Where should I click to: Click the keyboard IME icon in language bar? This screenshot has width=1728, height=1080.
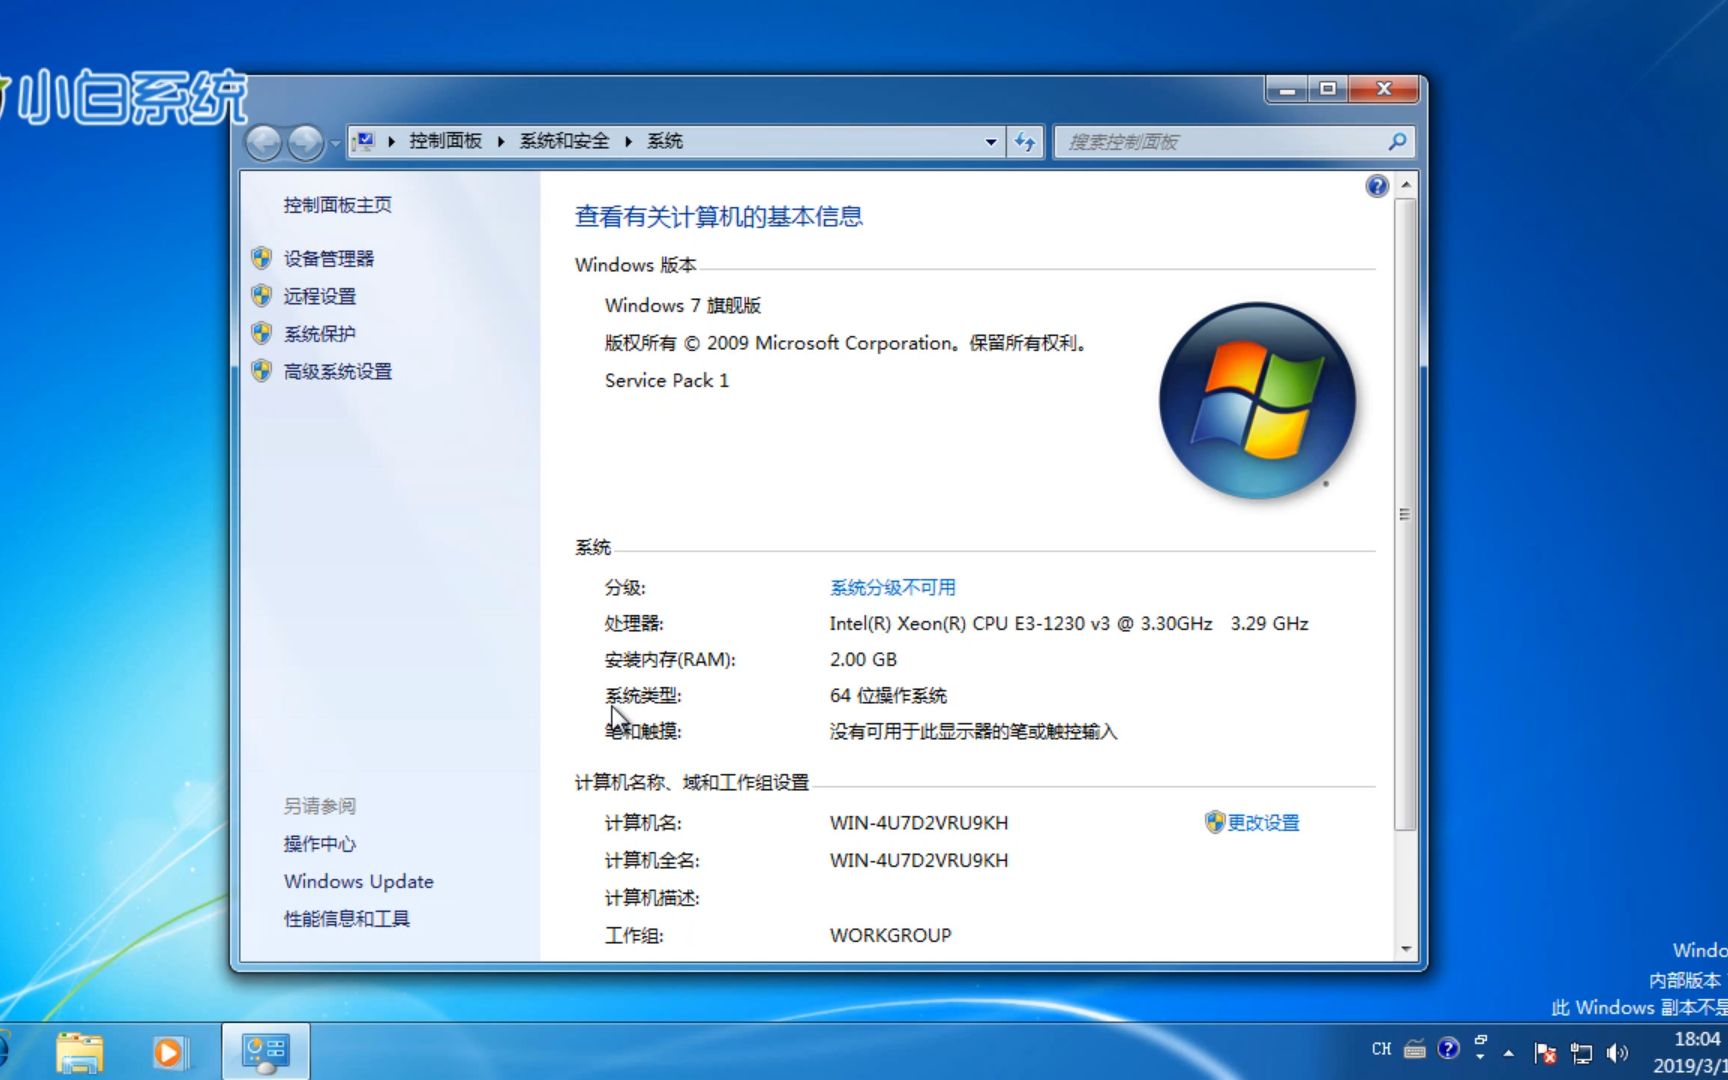1415,1049
